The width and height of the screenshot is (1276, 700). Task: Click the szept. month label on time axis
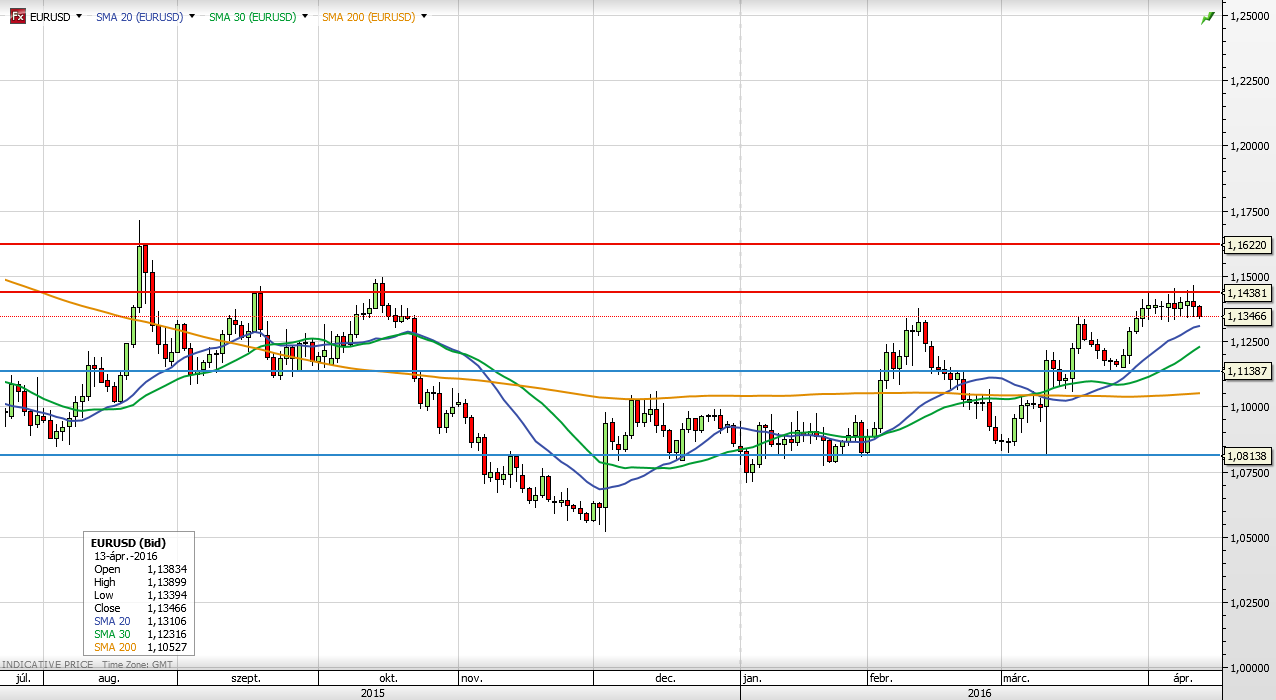coord(246,678)
